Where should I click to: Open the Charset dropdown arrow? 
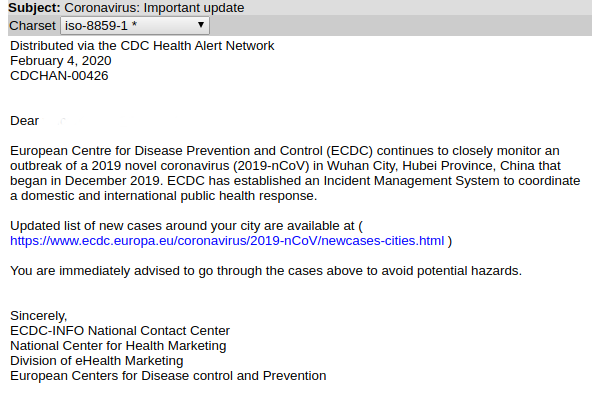tap(201, 25)
